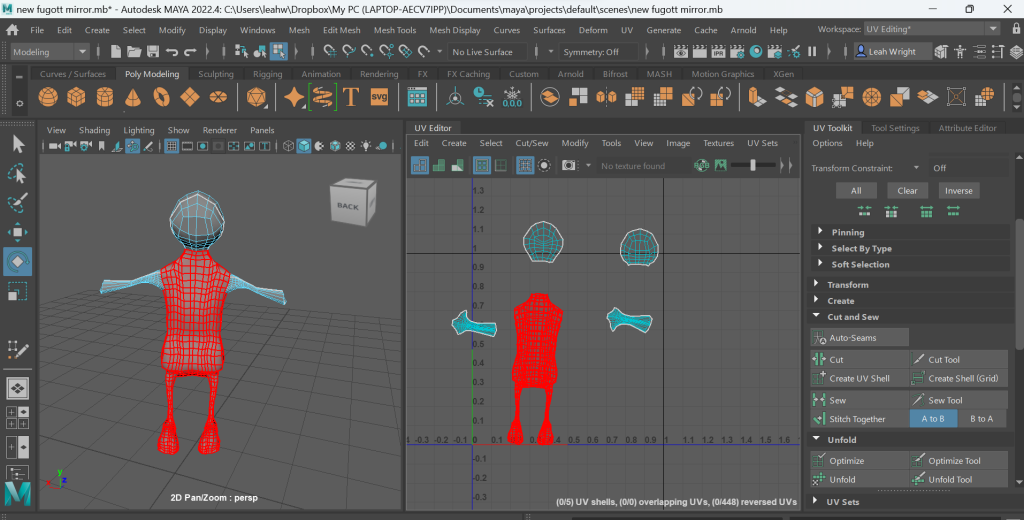Click the Stitch Together button
This screenshot has width=1024, height=520.
point(859,419)
